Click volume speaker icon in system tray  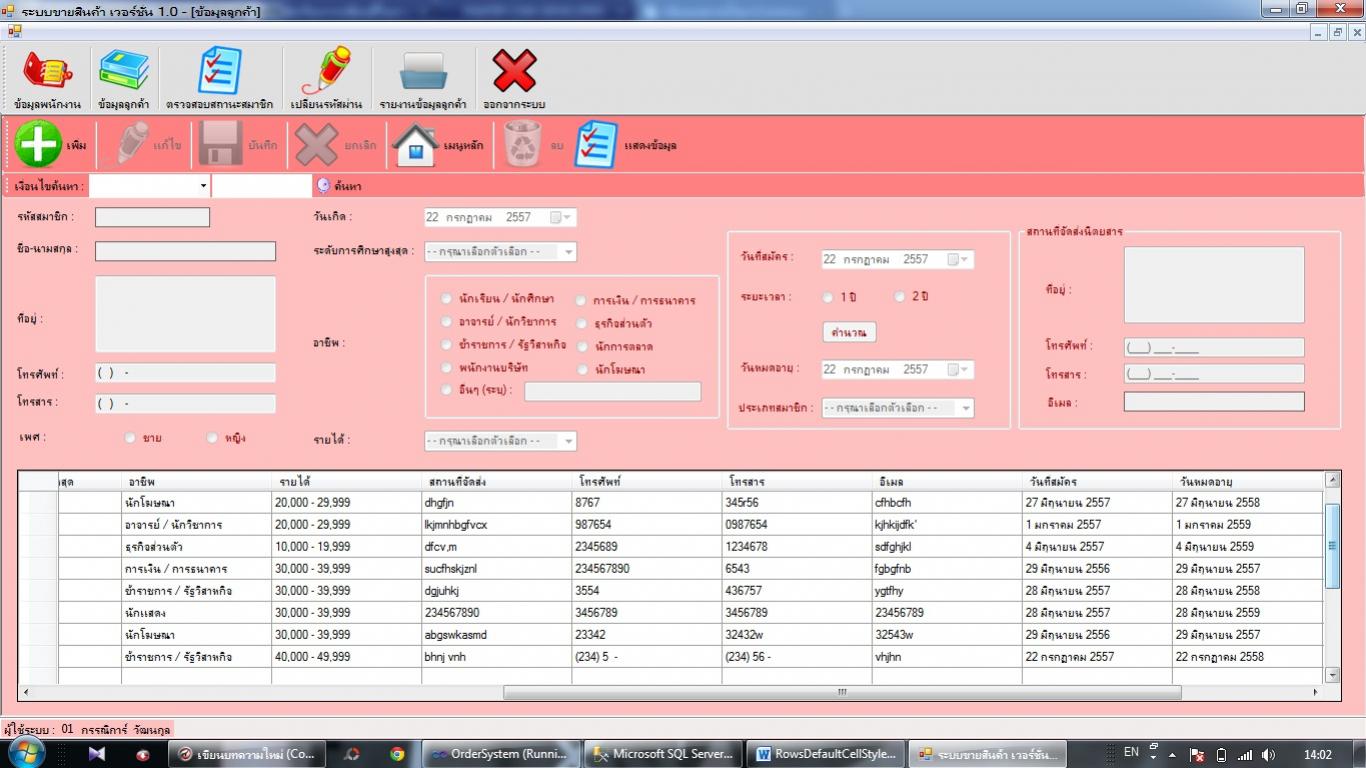[x=1268, y=754]
